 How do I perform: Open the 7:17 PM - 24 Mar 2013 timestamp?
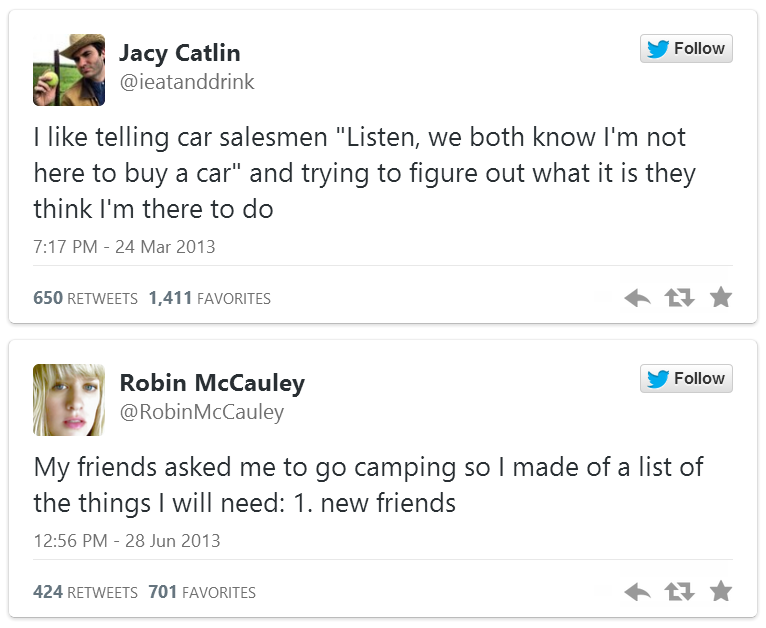(124, 246)
